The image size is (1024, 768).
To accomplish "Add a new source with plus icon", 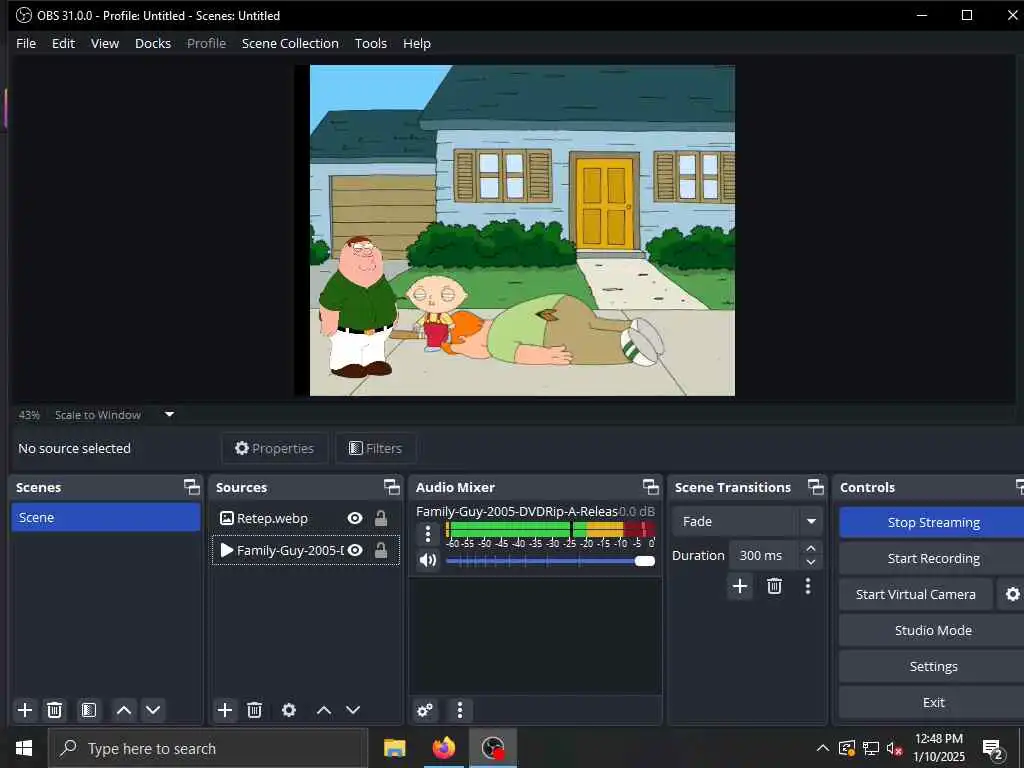I will point(225,710).
